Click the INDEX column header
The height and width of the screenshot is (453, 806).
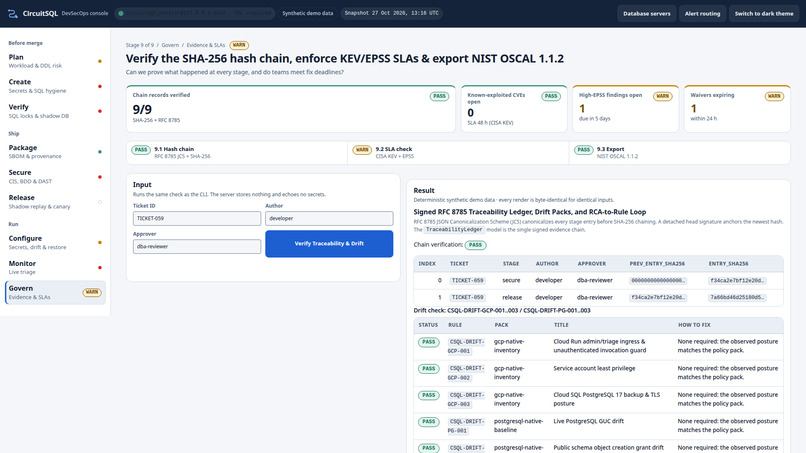[x=427, y=264]
